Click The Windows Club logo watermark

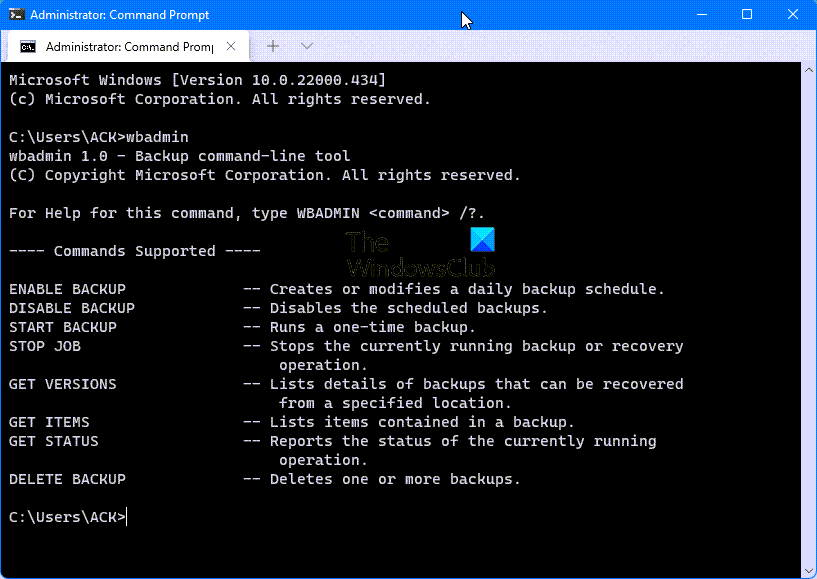421,250
